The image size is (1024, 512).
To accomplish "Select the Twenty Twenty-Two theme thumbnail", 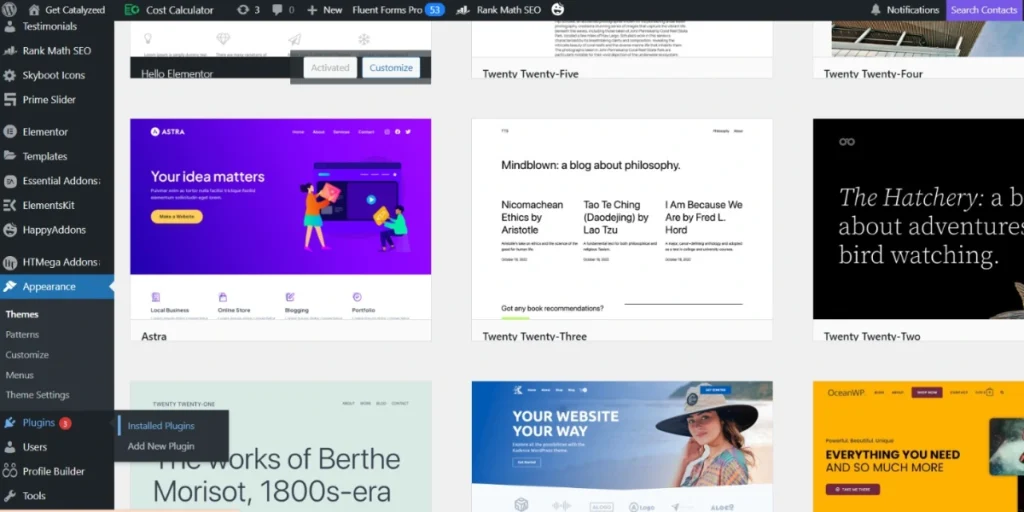I will tap(918, 219).
